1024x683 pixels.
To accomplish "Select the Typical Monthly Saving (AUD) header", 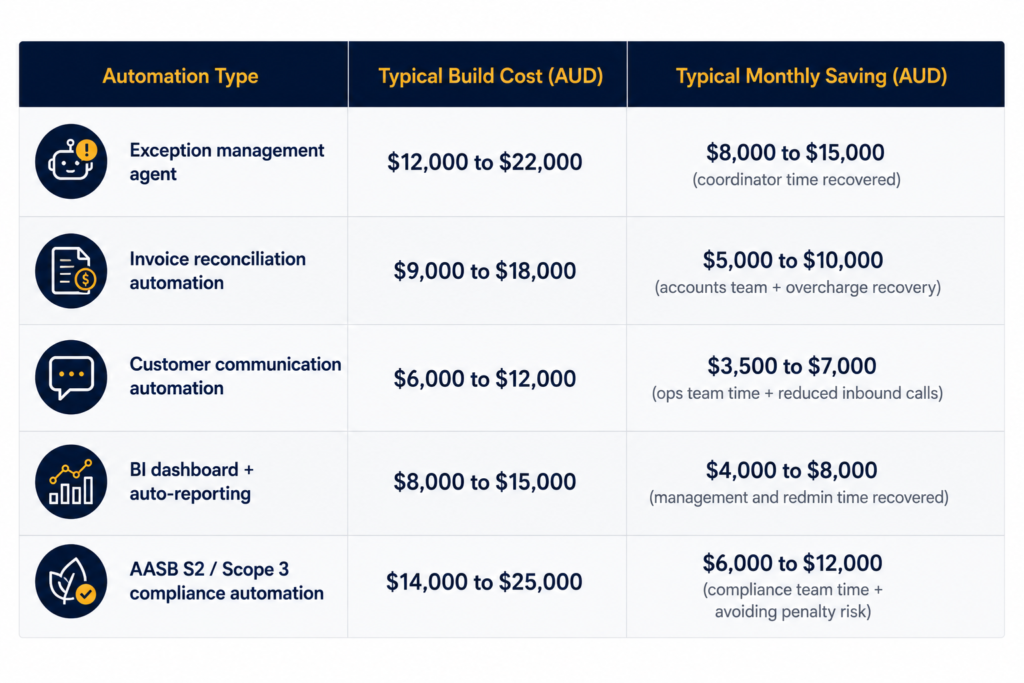I will pyautogui.click(x=811, y=76).
